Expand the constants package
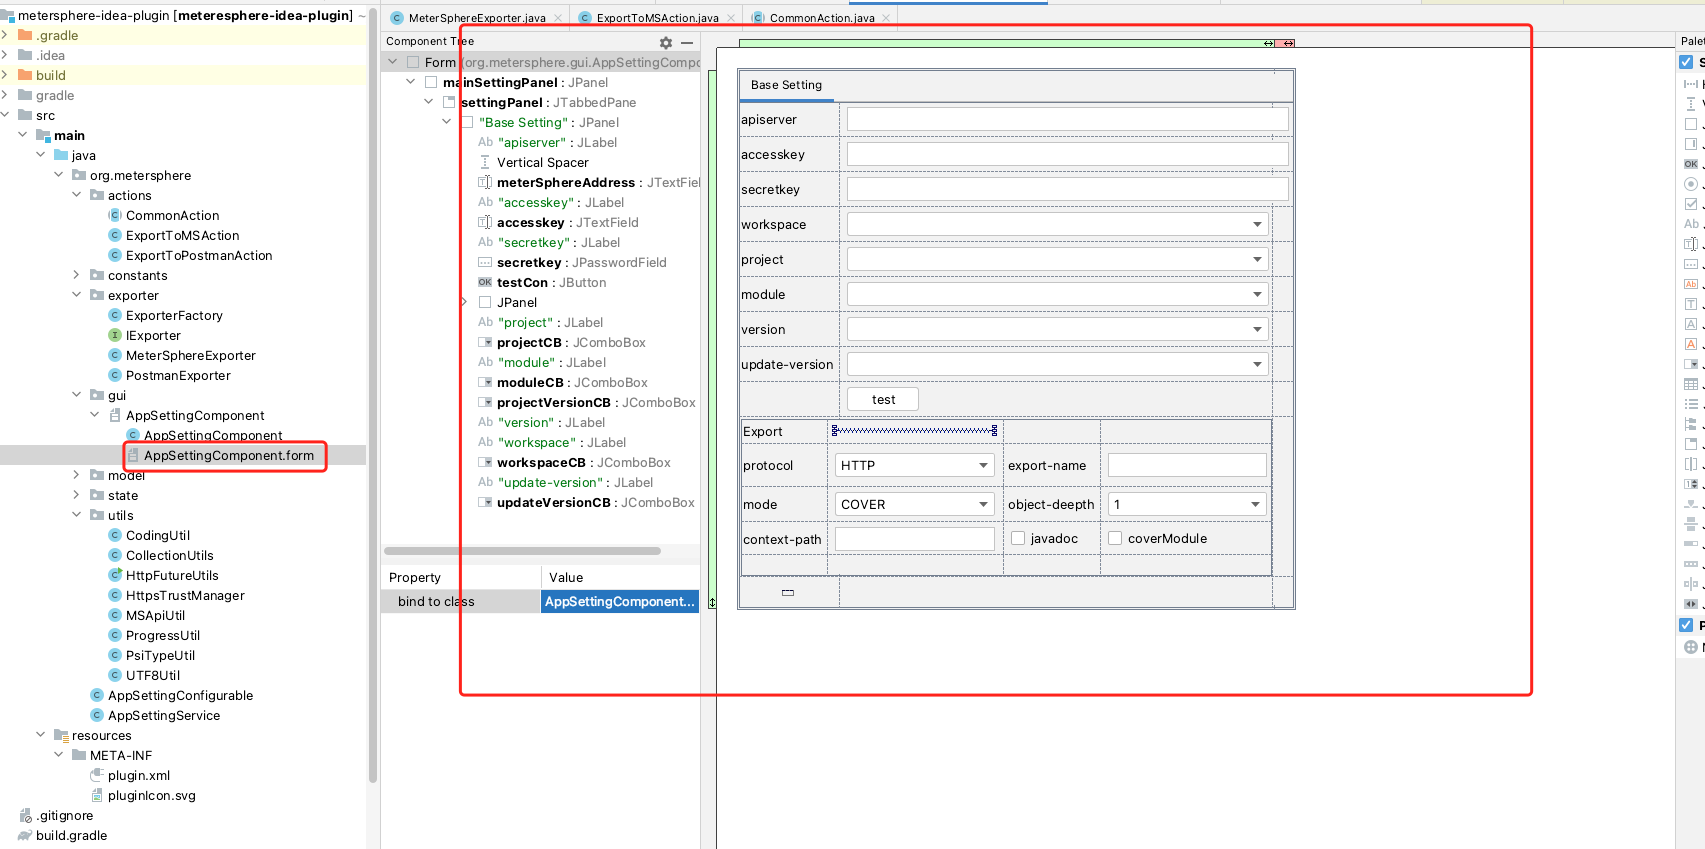 tap(77, 275)
